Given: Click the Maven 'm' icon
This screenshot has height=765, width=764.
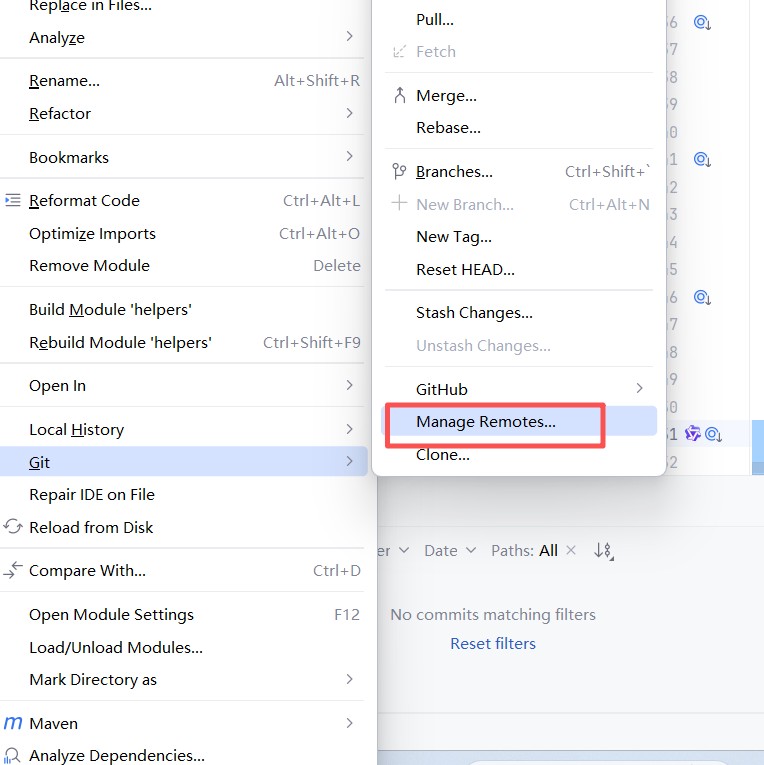Looking at the screenshot, I should pos(13,723).
